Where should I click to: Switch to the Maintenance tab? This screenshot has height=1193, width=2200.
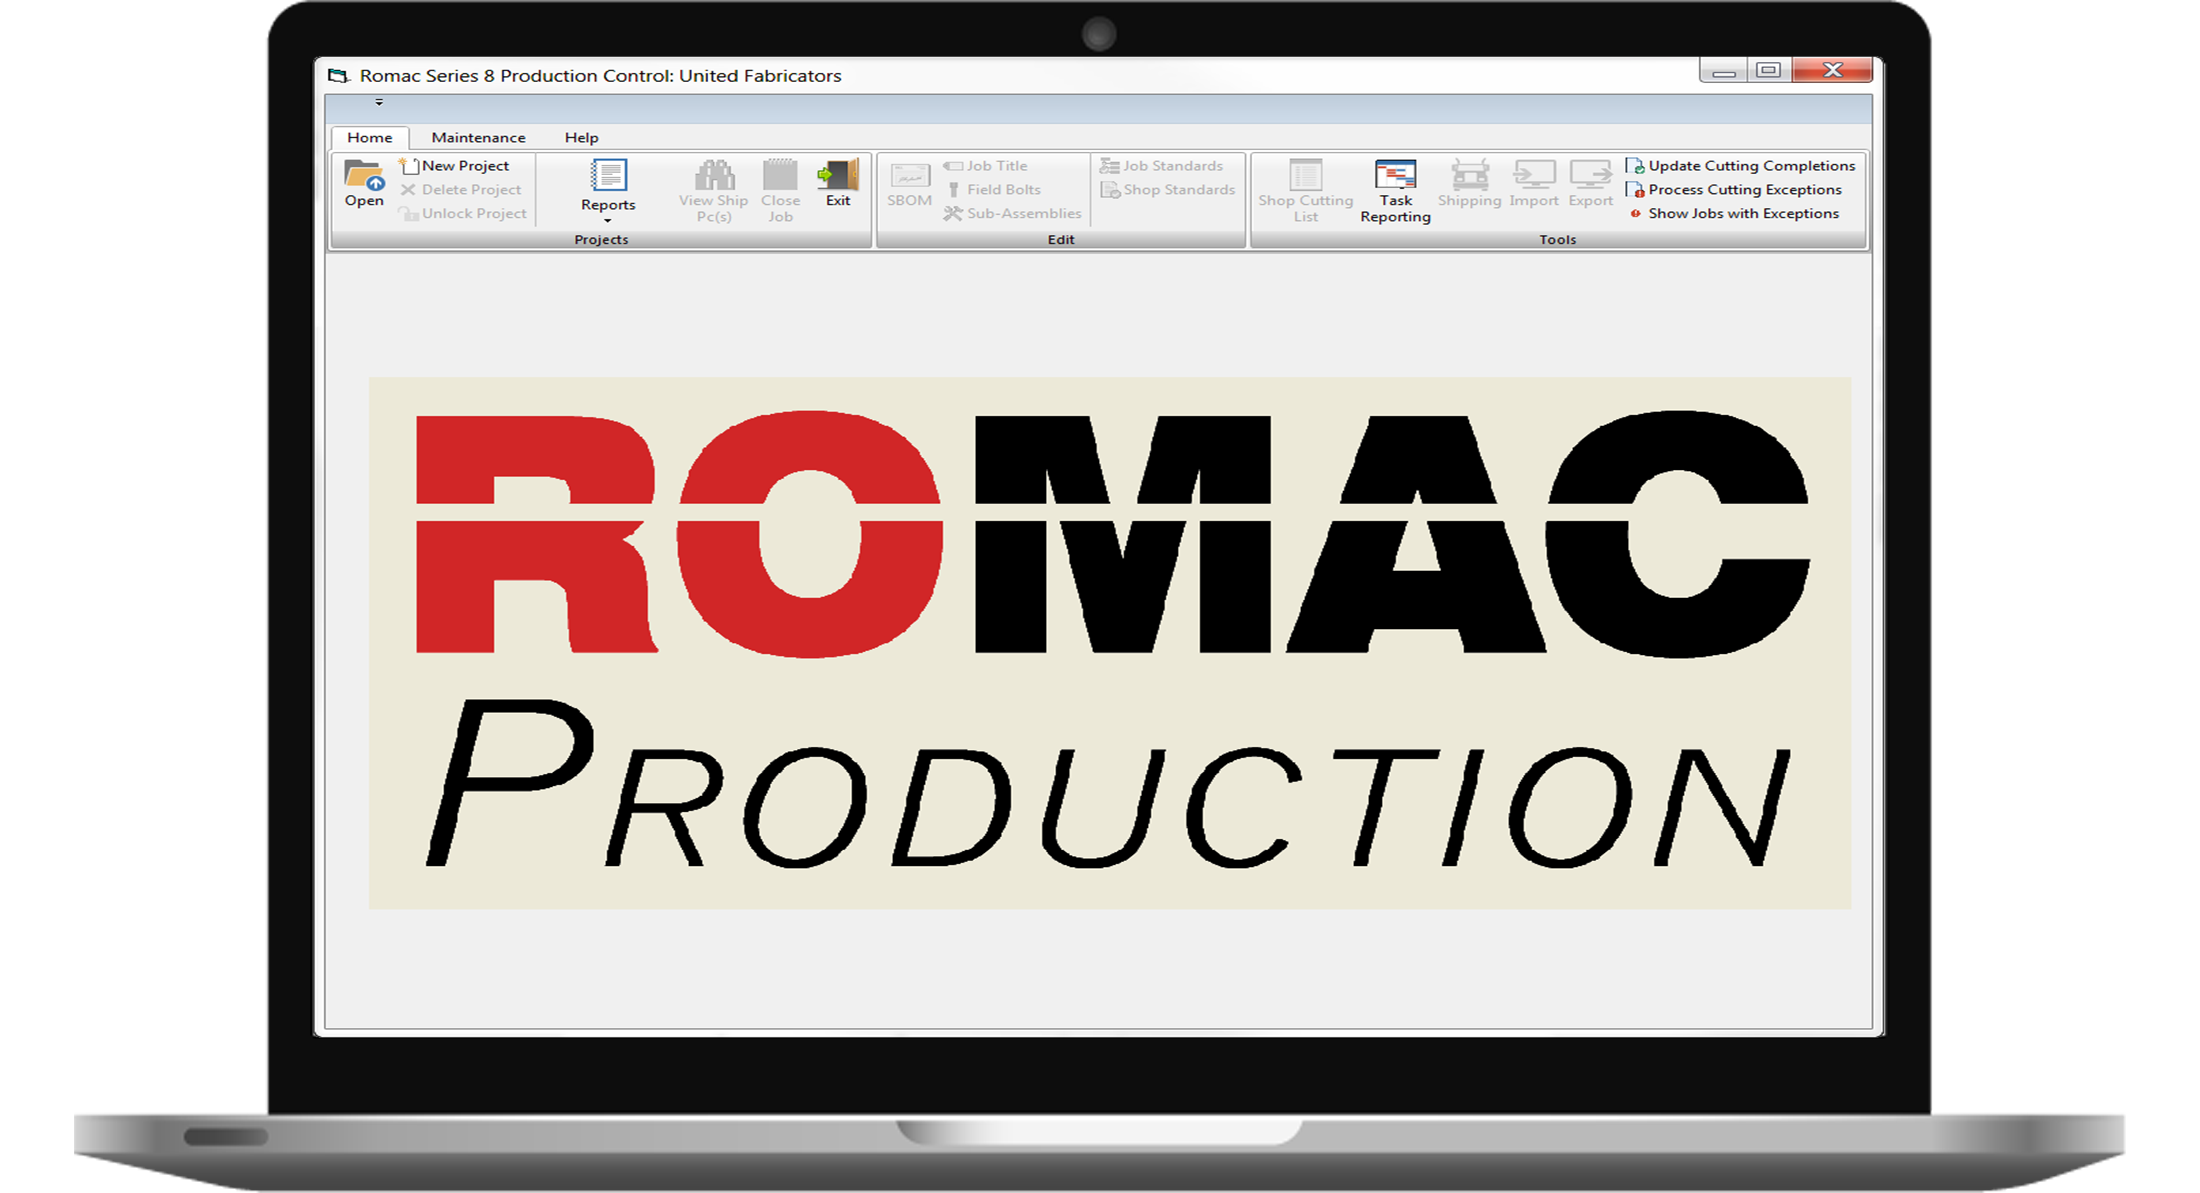pos(478,137)
